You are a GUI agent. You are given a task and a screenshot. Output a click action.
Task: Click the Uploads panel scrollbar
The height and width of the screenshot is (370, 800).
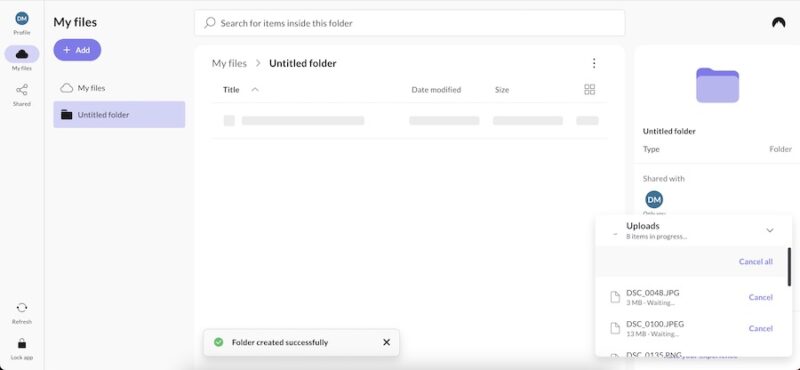789,266
